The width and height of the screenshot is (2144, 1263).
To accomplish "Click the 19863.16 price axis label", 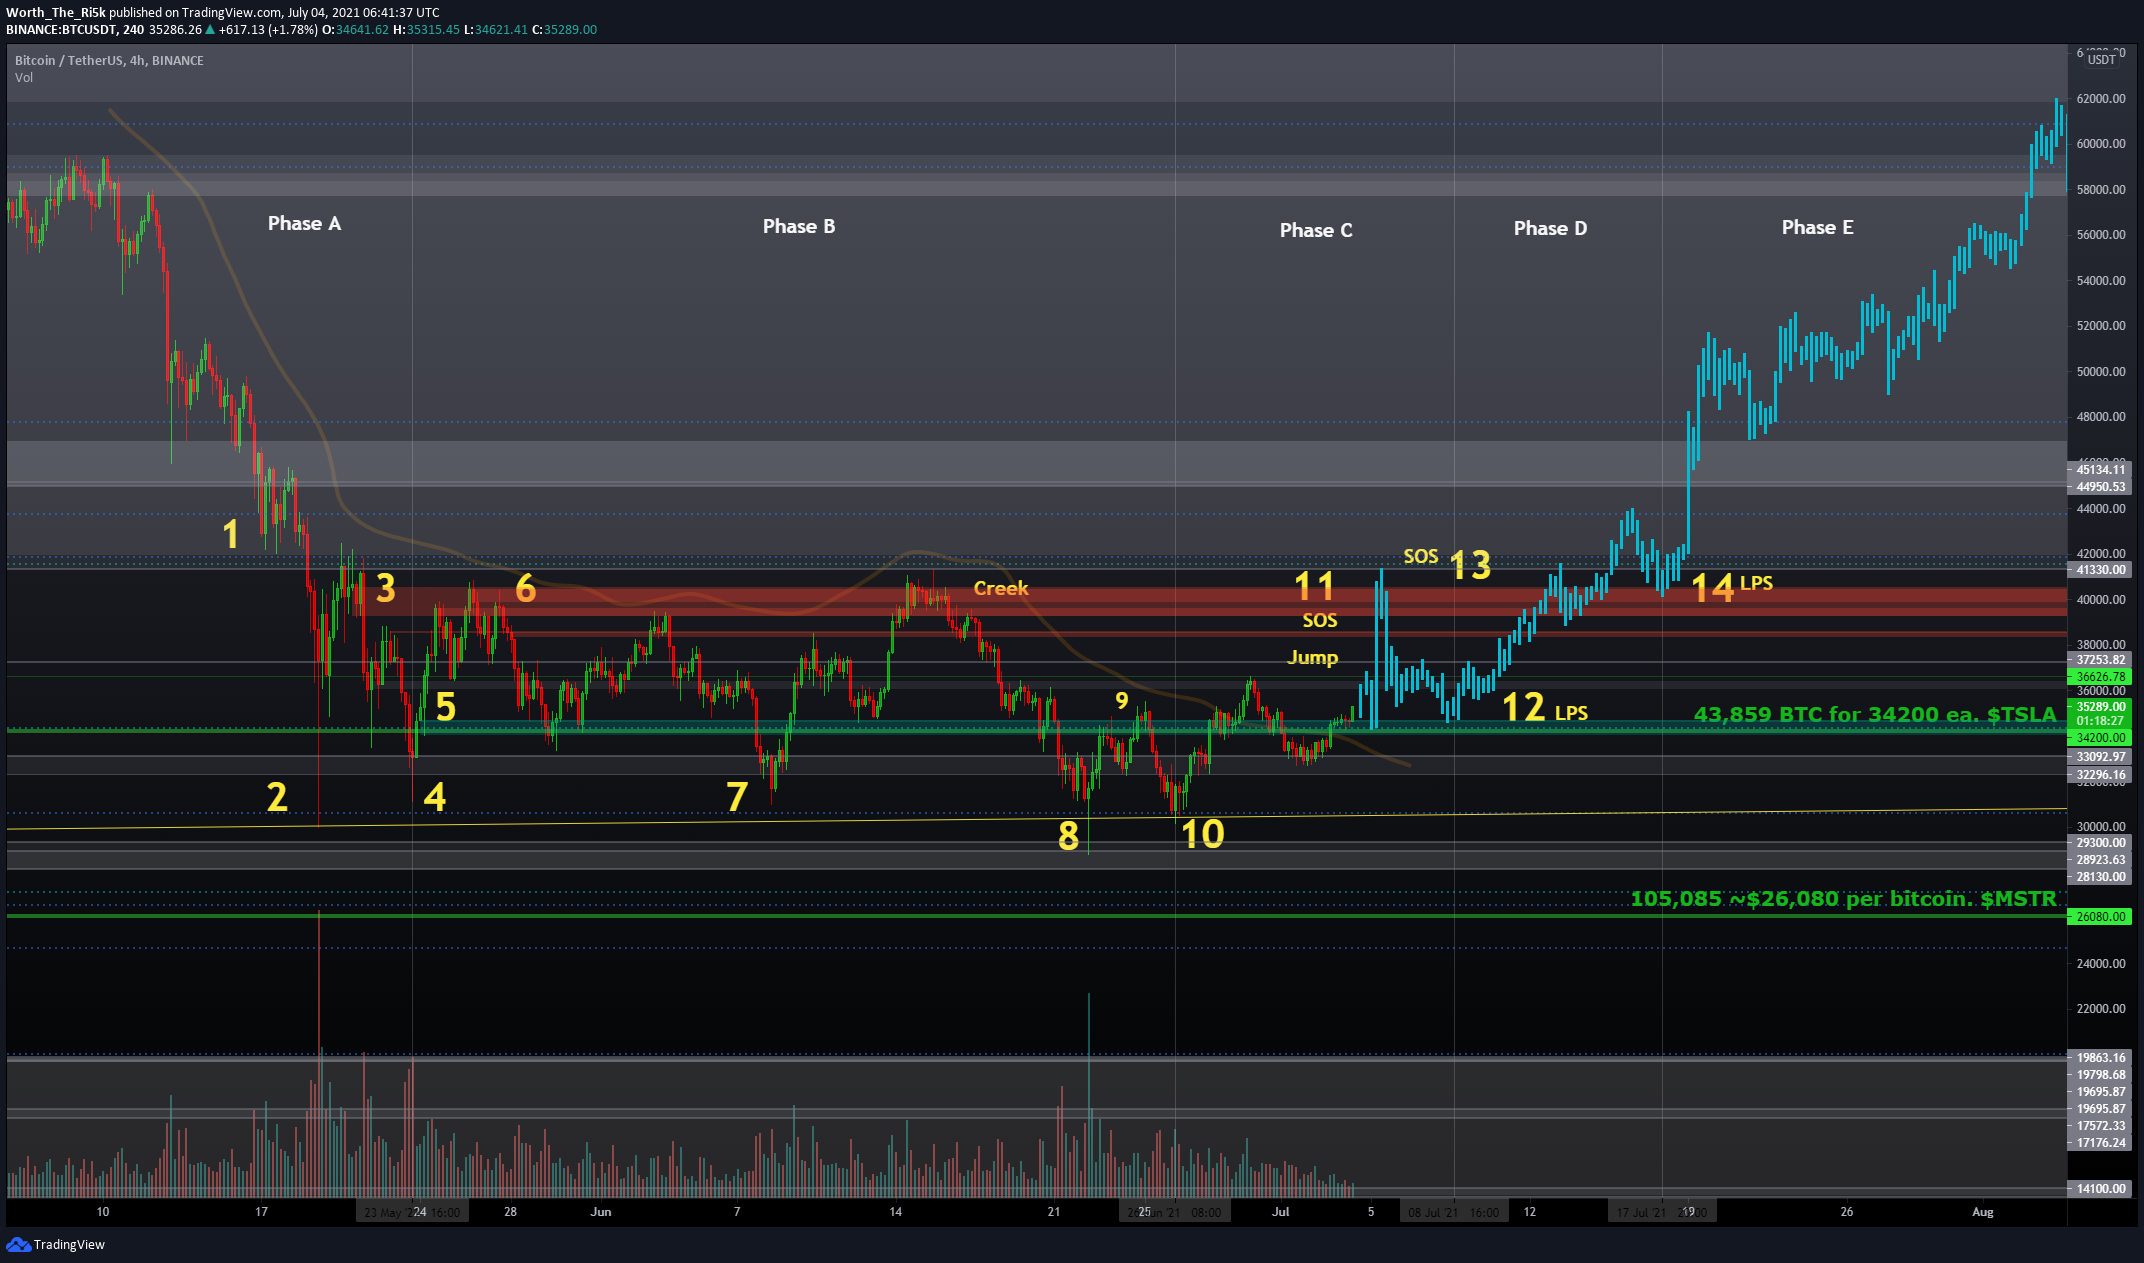I will pyautogui.click(x=2099, y=1057).
